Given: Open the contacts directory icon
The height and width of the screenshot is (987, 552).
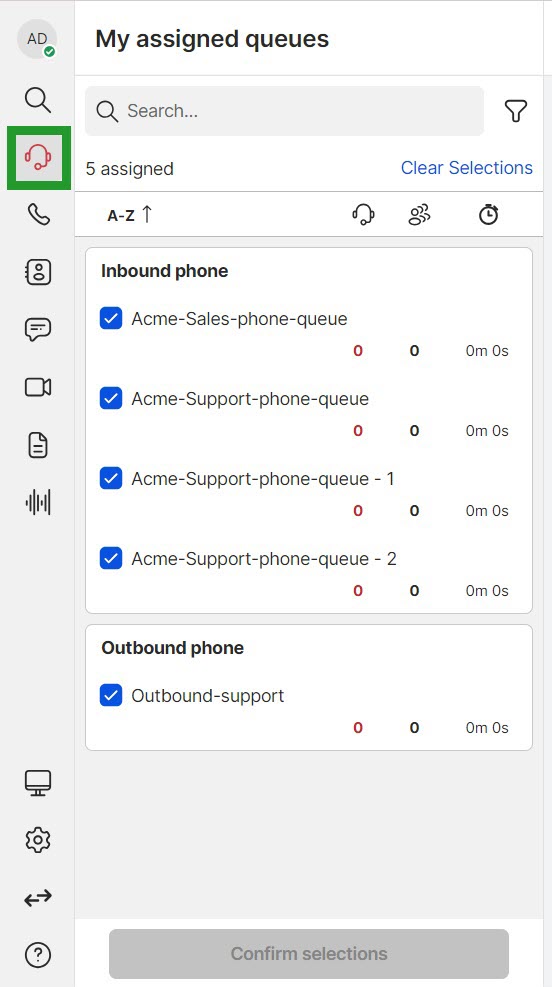Looking at the screenshot, I should tap(38, 272).
